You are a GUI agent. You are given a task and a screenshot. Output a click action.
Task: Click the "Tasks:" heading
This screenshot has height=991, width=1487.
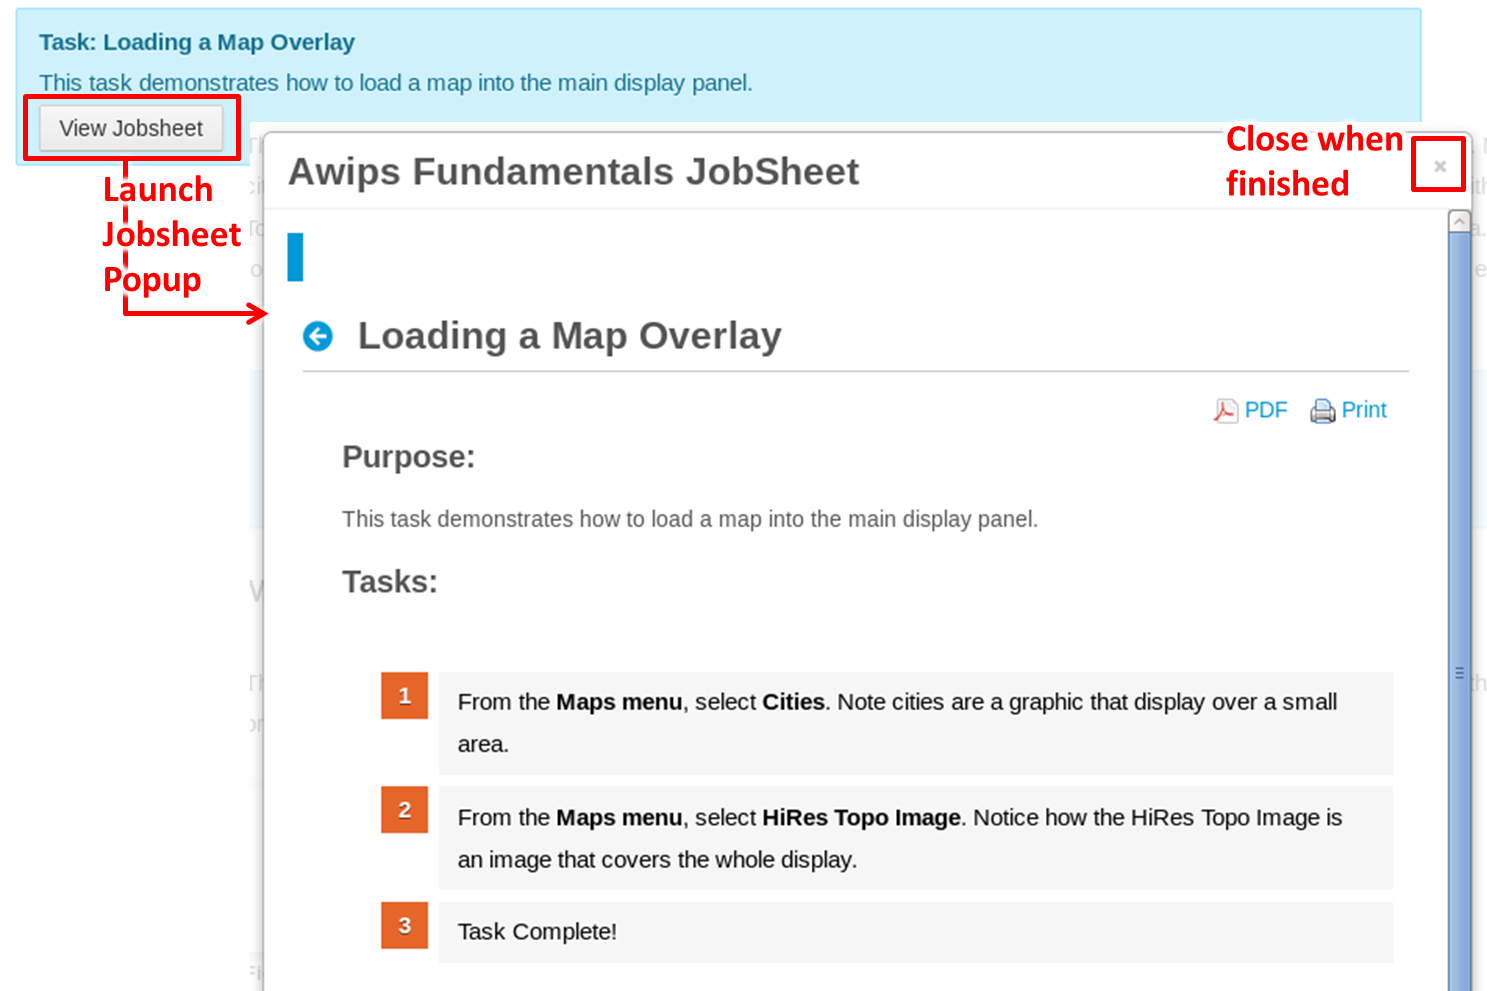[390, 582]
